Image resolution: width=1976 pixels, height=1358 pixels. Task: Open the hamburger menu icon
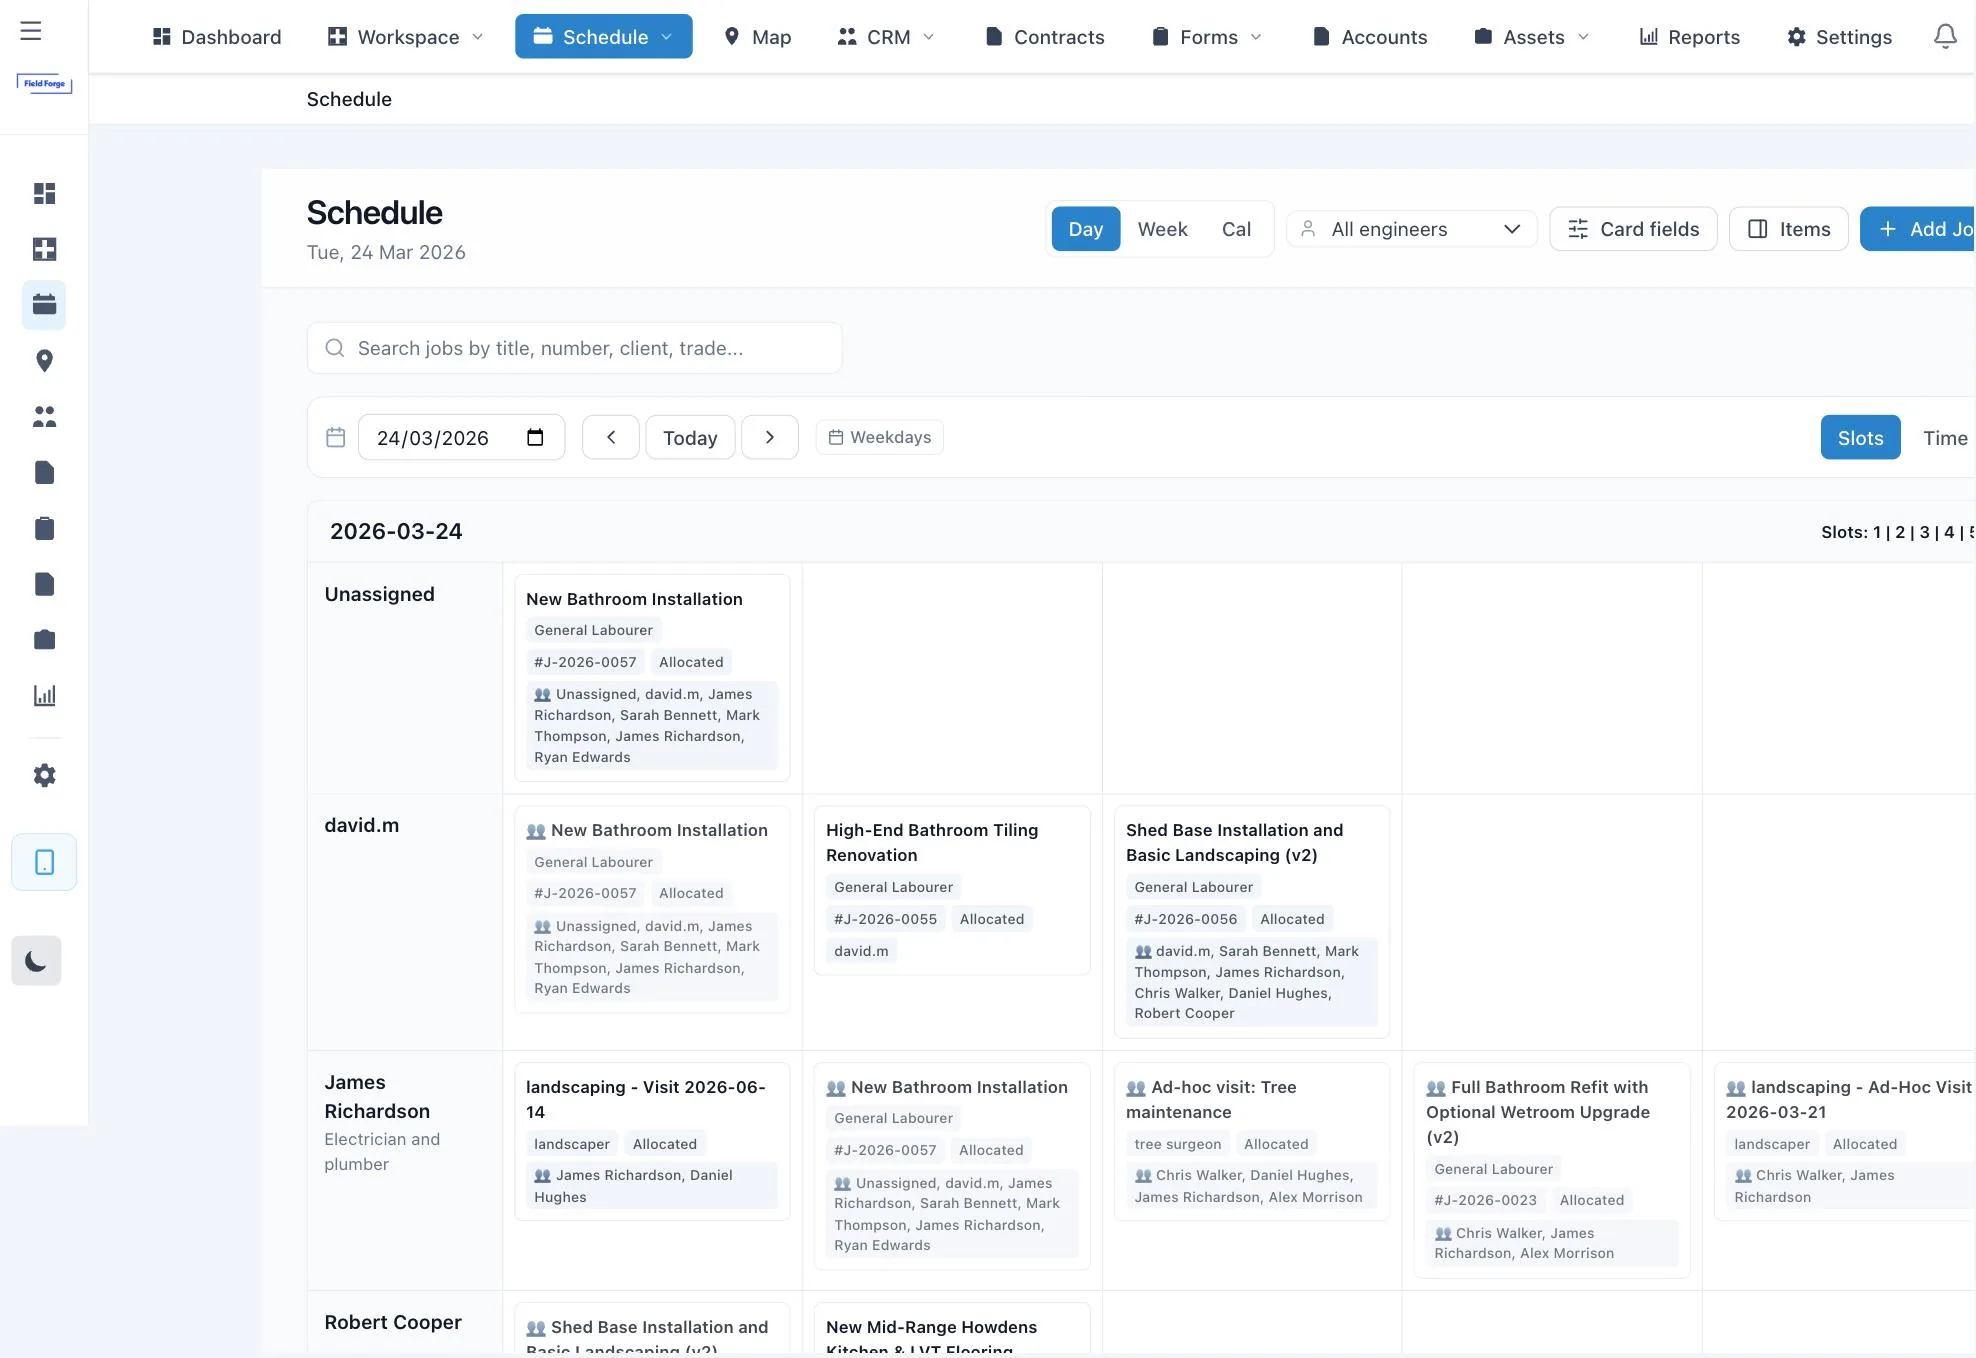click(x=31, y=31)
